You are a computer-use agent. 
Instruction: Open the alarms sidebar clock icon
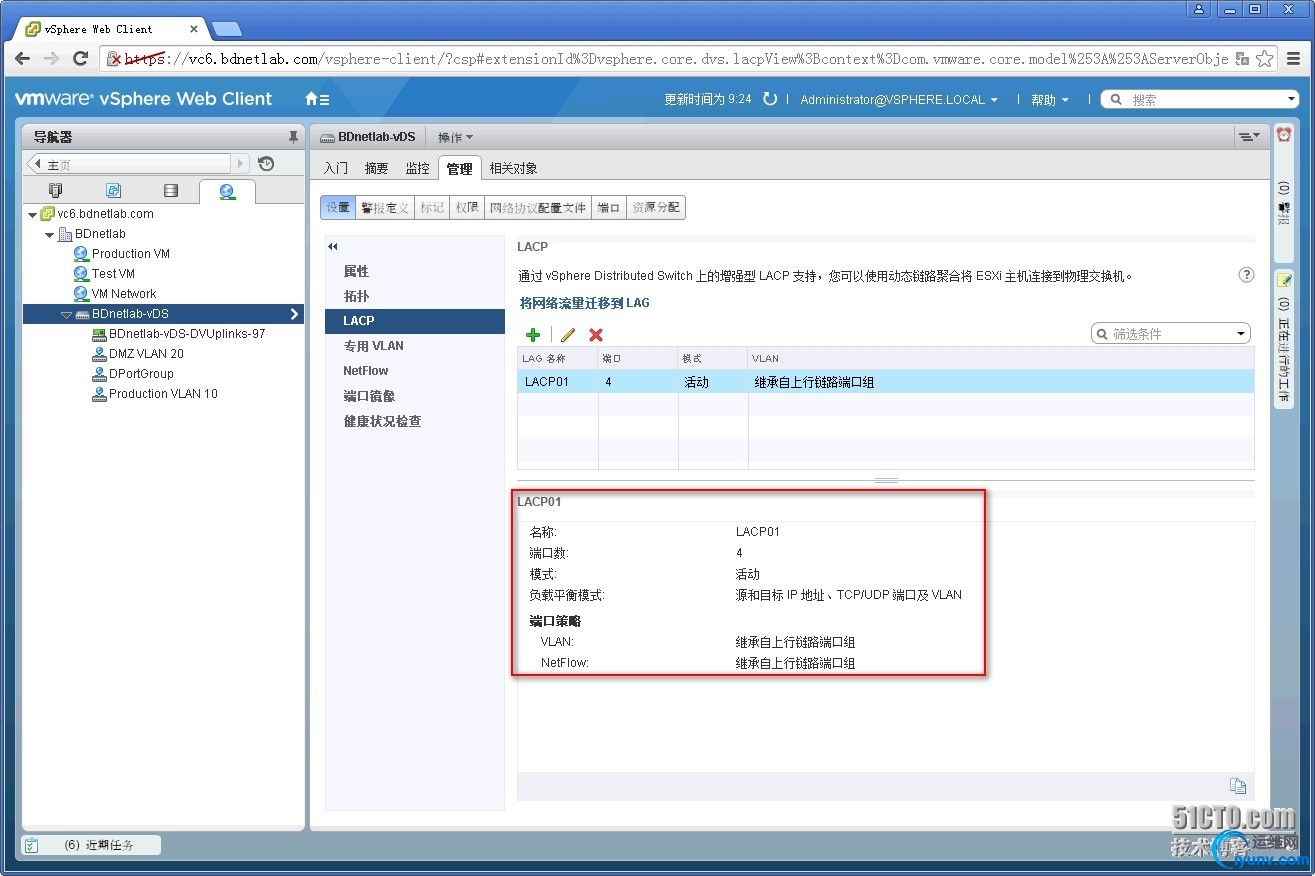point(1284,135)
